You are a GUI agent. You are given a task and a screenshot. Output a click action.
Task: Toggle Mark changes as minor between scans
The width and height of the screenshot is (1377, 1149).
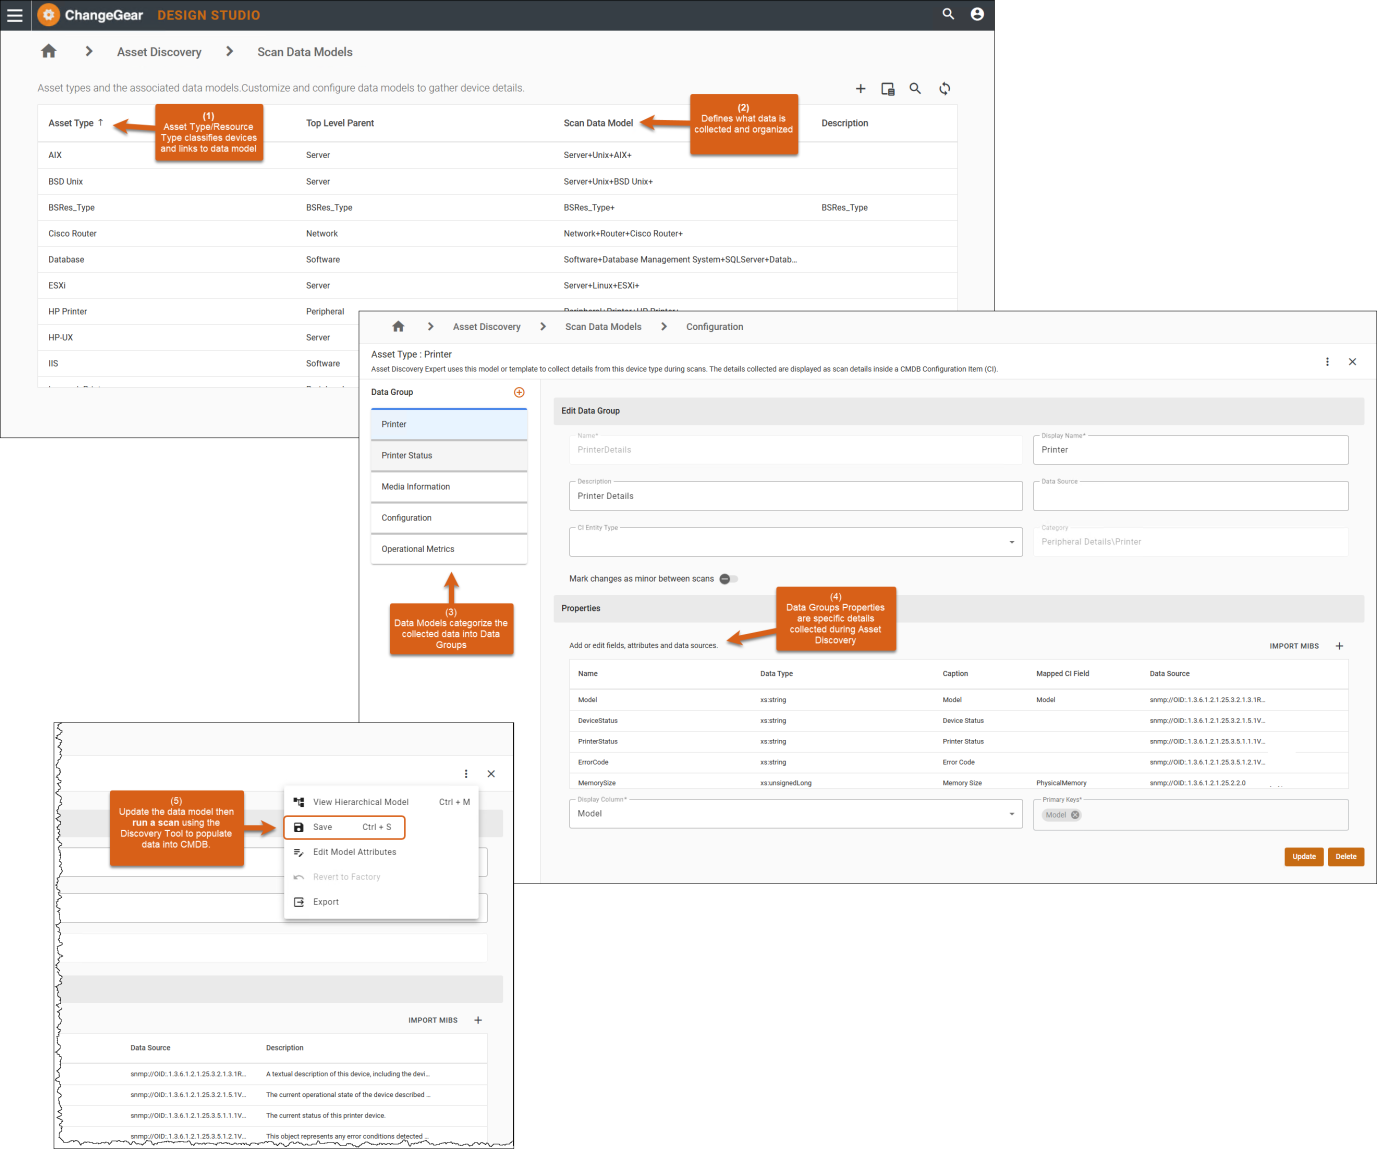728,579
